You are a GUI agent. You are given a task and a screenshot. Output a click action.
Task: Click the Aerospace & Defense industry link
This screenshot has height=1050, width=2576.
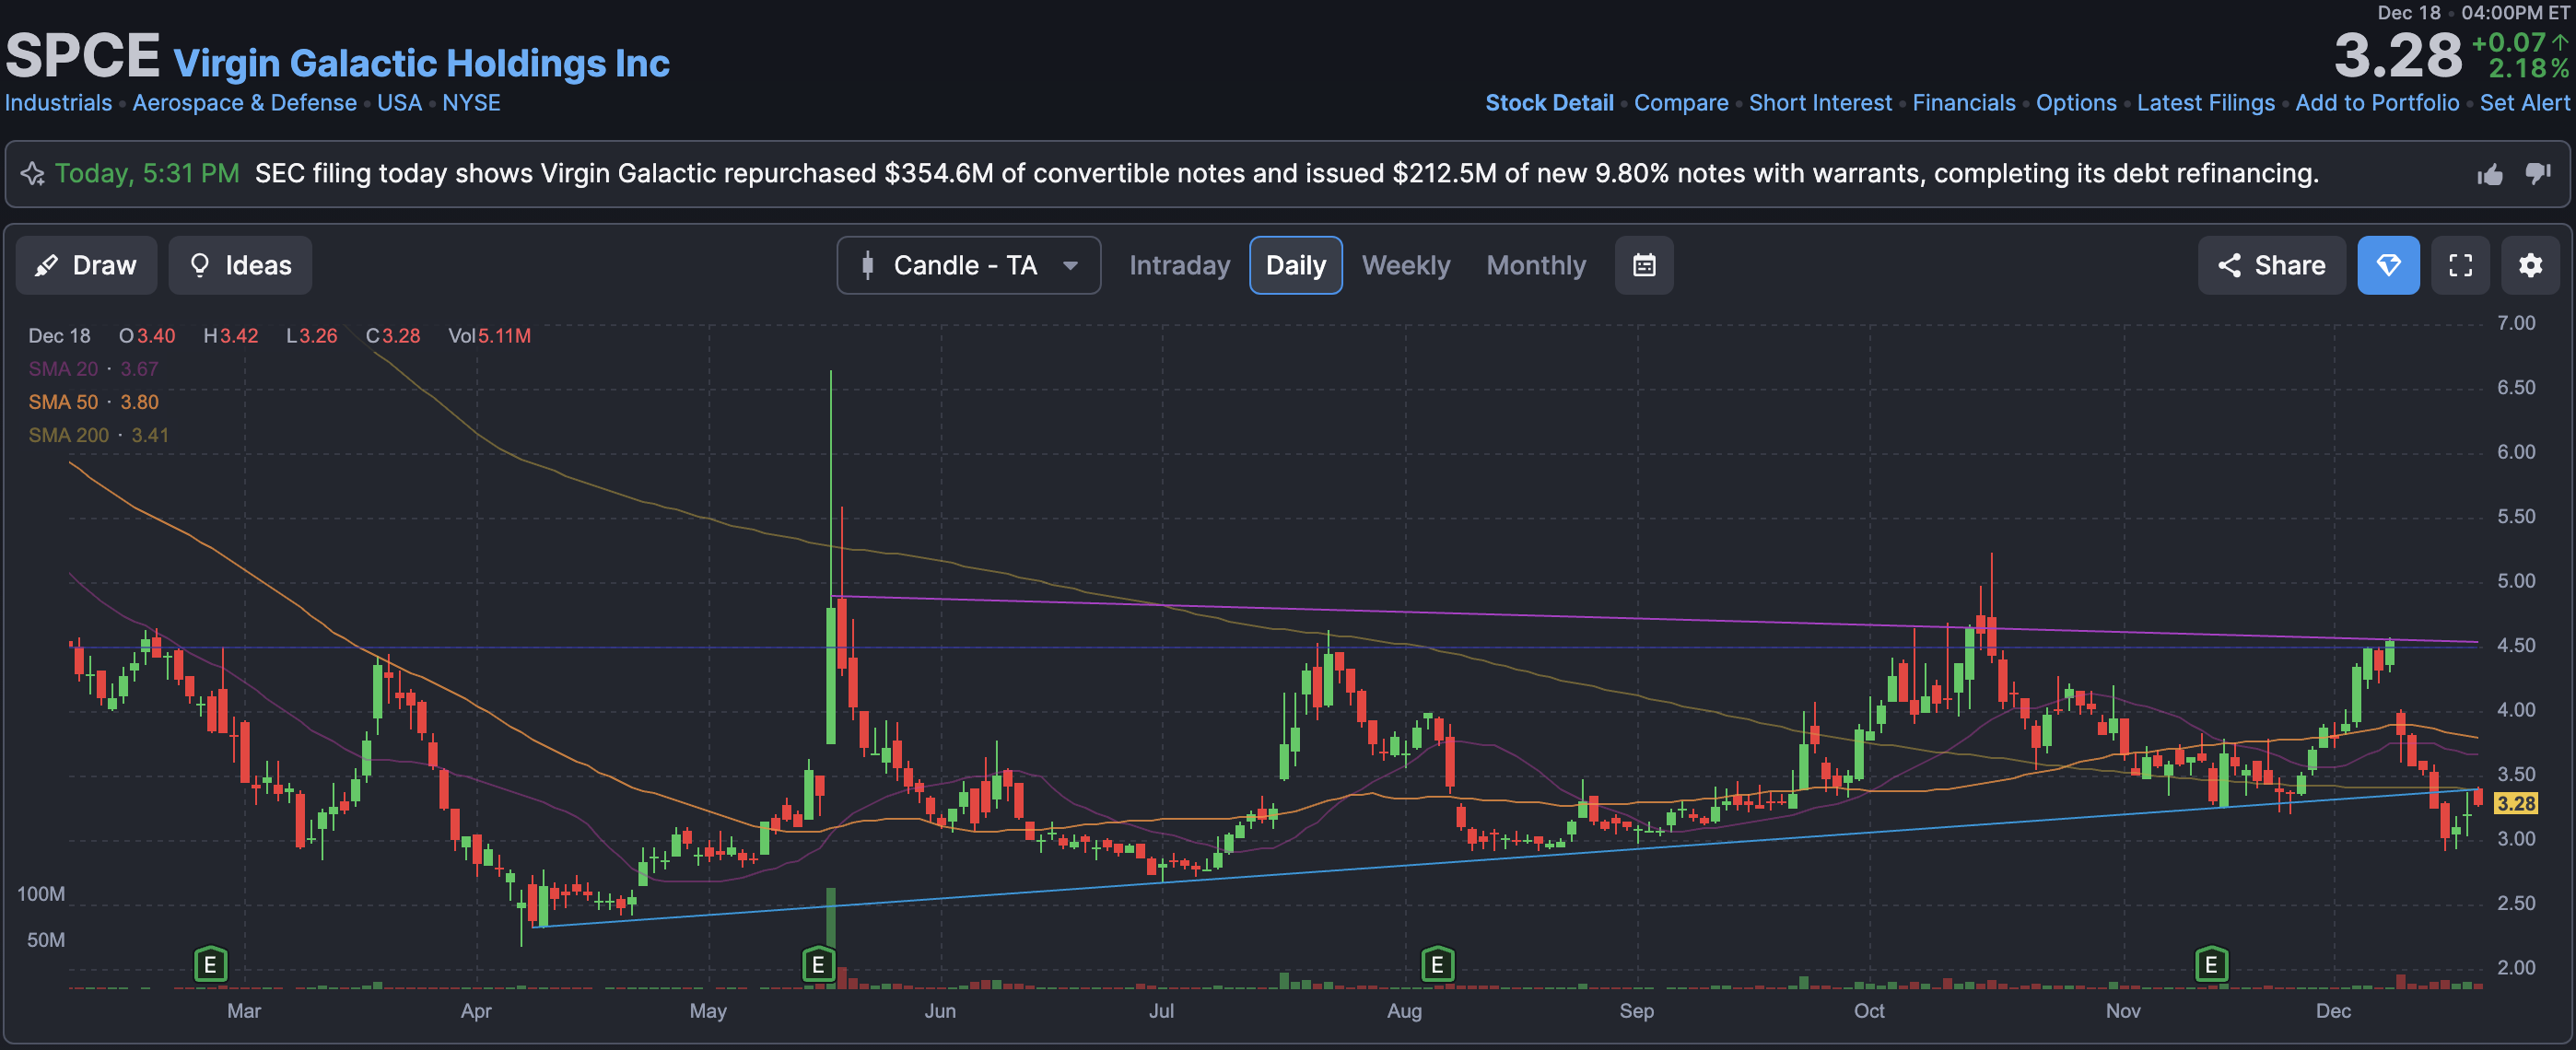(x=244, y=103)
